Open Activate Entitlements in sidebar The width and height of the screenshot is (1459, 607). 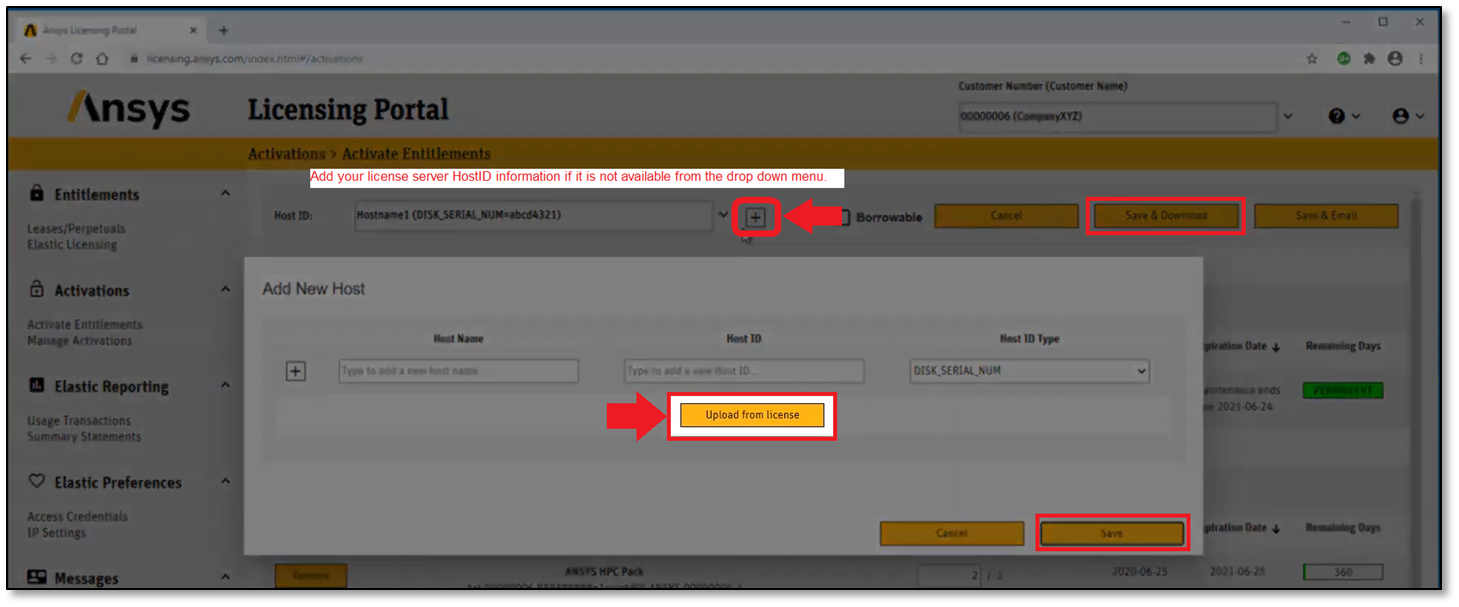click(85, 325)
